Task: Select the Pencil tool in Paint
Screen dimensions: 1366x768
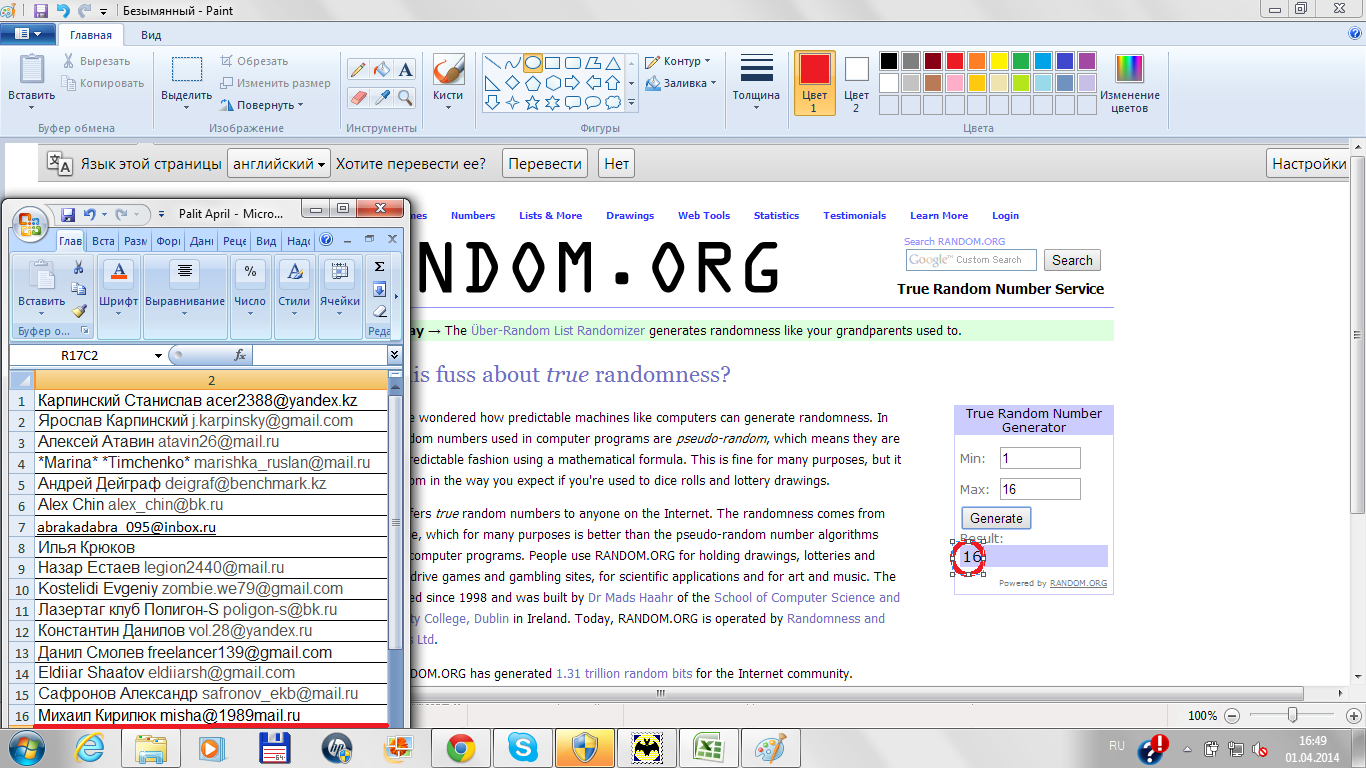Action: pyautogui.click(x=357, y=70)
